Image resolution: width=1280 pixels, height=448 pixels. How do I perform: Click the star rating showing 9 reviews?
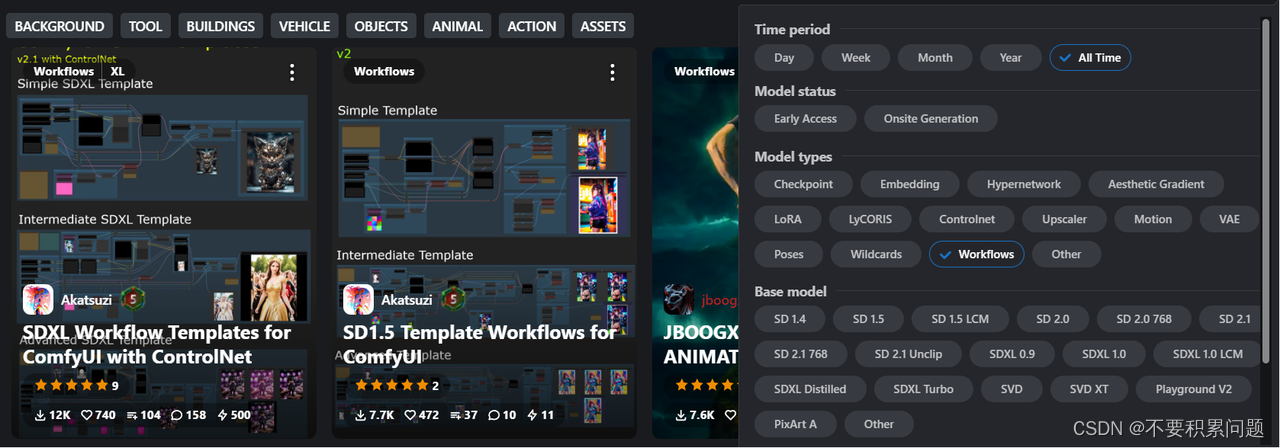tap(77, 385)
